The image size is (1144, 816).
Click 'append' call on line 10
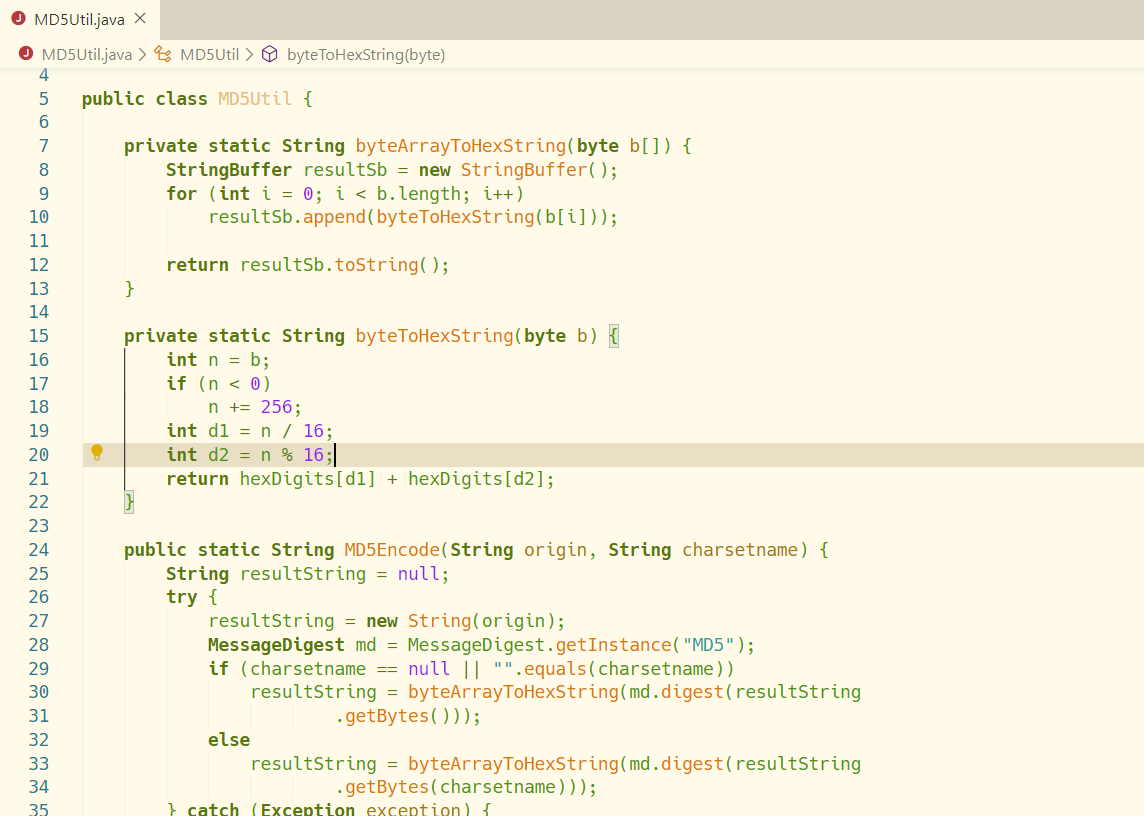[x=334, y=217]
